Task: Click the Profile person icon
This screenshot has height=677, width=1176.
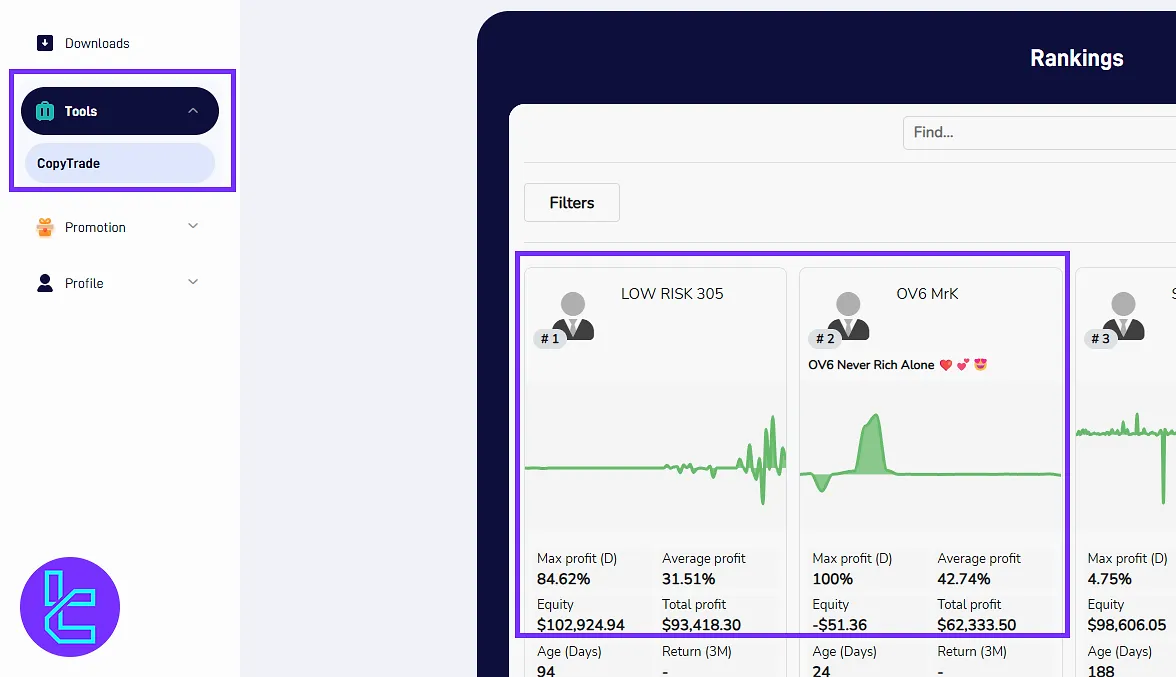Action: [45, 283]
